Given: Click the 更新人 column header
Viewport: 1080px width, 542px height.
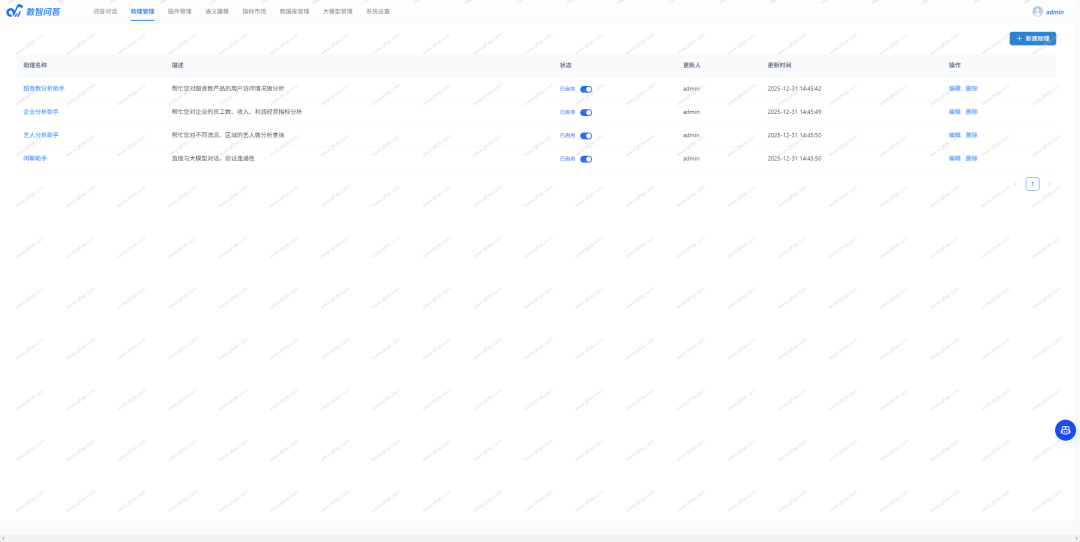Looking at the screenshot, I should tap(692, 65).
